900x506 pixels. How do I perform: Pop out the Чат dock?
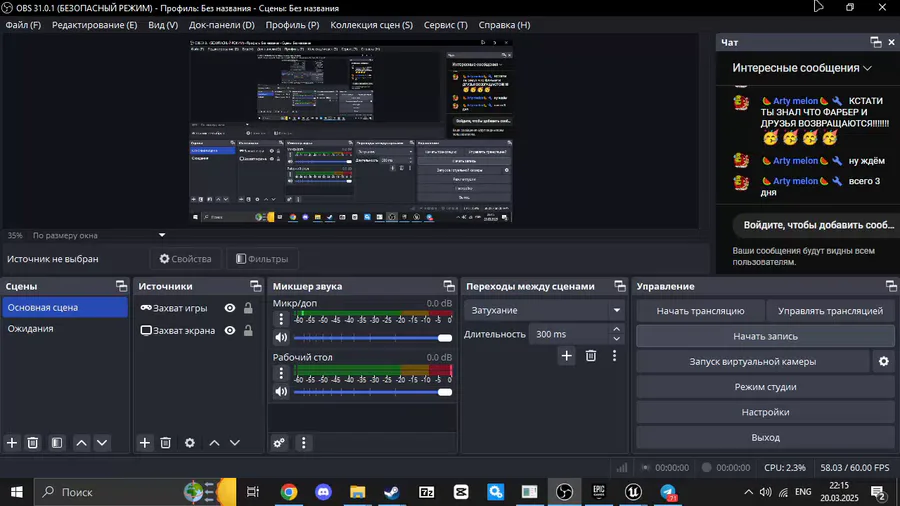[875, 42]
